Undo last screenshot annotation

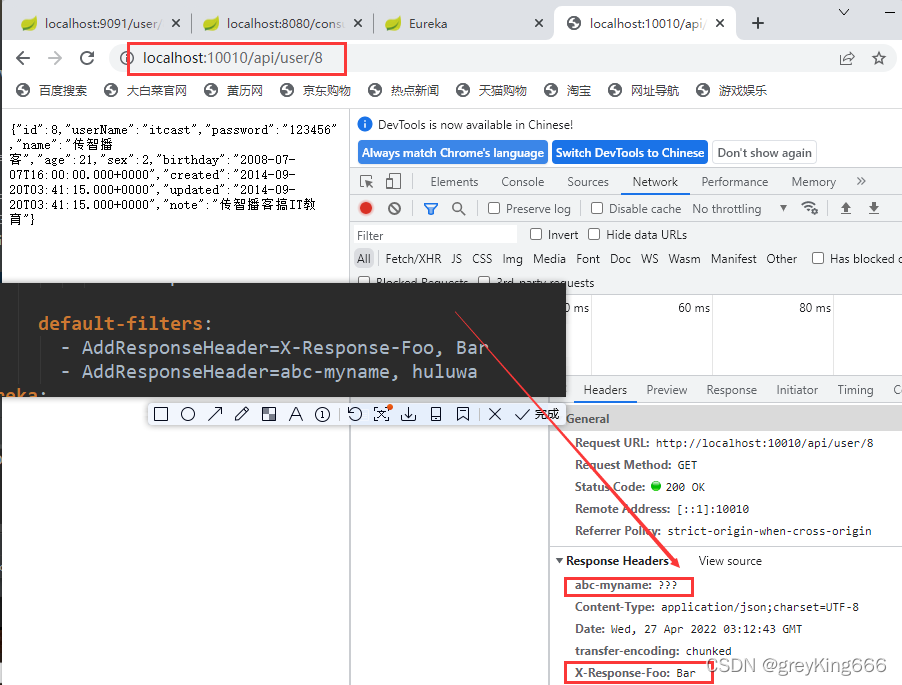click(355, 414)
